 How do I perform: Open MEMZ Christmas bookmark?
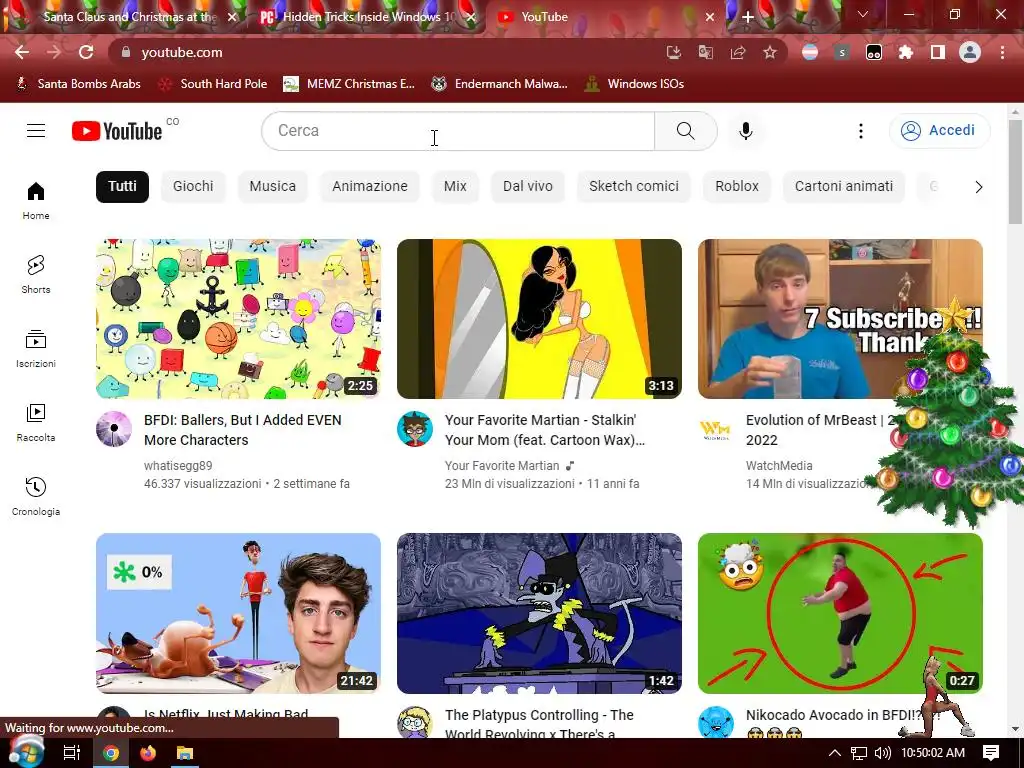point(349,84)
